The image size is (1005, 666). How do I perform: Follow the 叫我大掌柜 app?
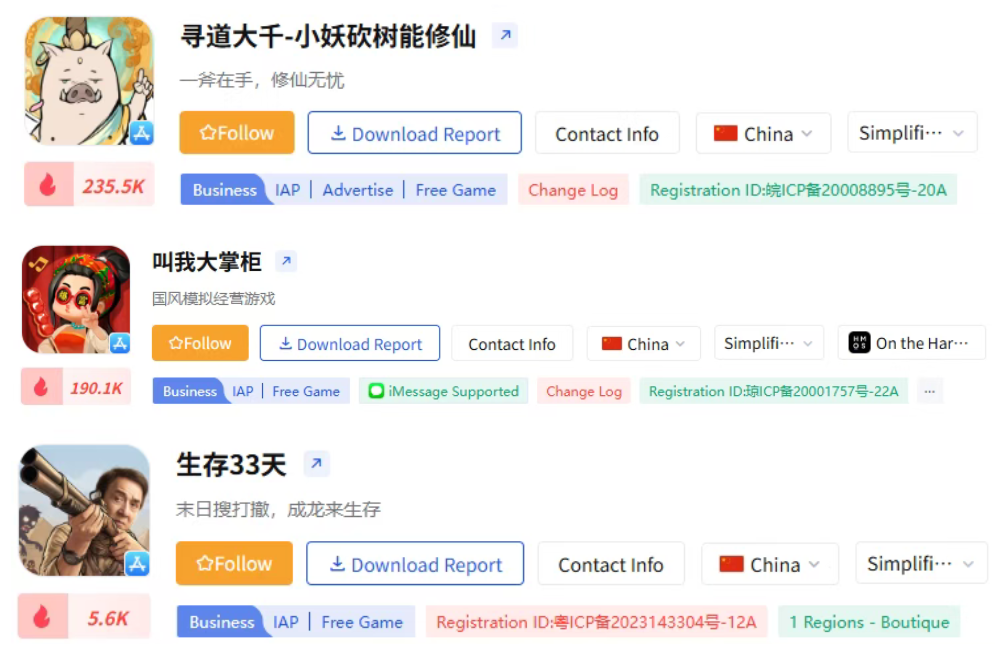coord(200,343)
